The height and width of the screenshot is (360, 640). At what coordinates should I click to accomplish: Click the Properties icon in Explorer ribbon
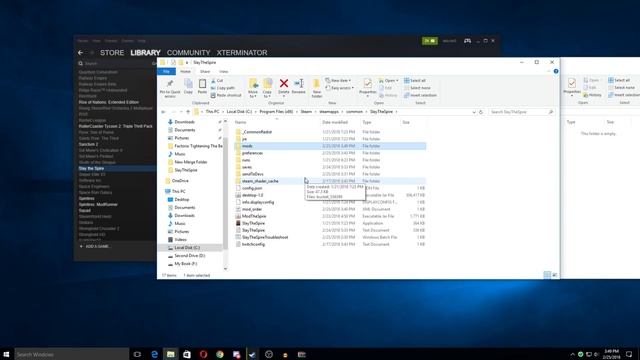click(367, 84)
